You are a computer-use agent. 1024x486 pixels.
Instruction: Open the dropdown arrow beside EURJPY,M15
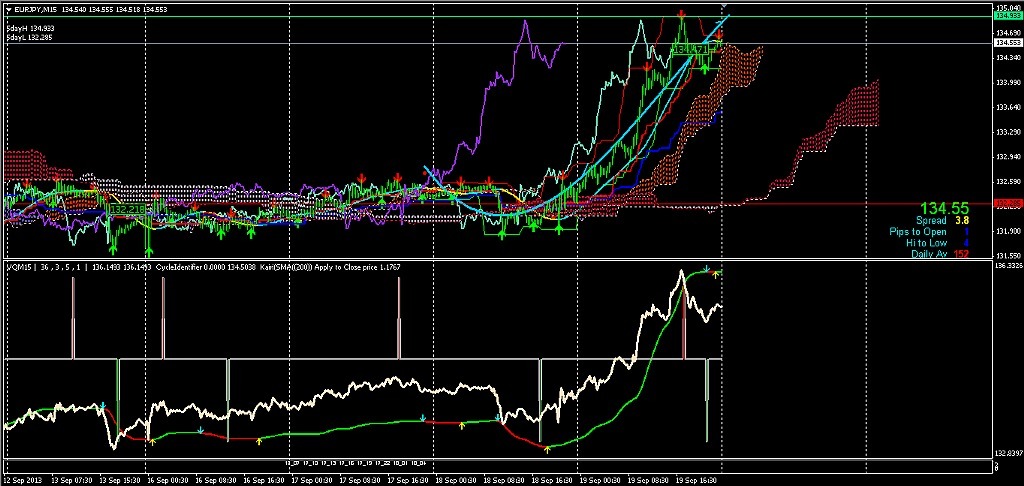(8, 10)
